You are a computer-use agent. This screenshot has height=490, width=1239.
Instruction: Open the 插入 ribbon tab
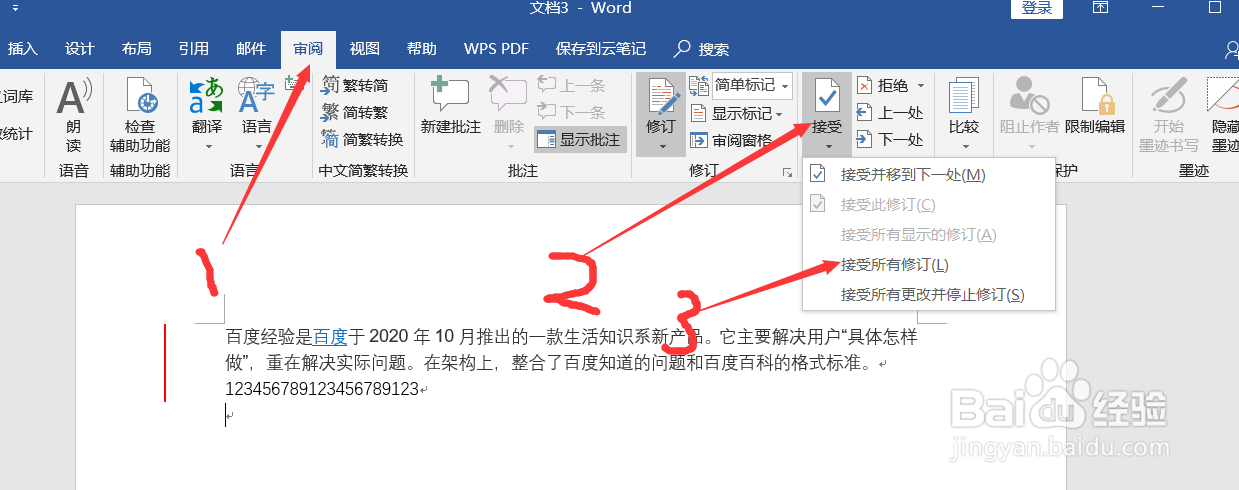click(x=22, y=49)
